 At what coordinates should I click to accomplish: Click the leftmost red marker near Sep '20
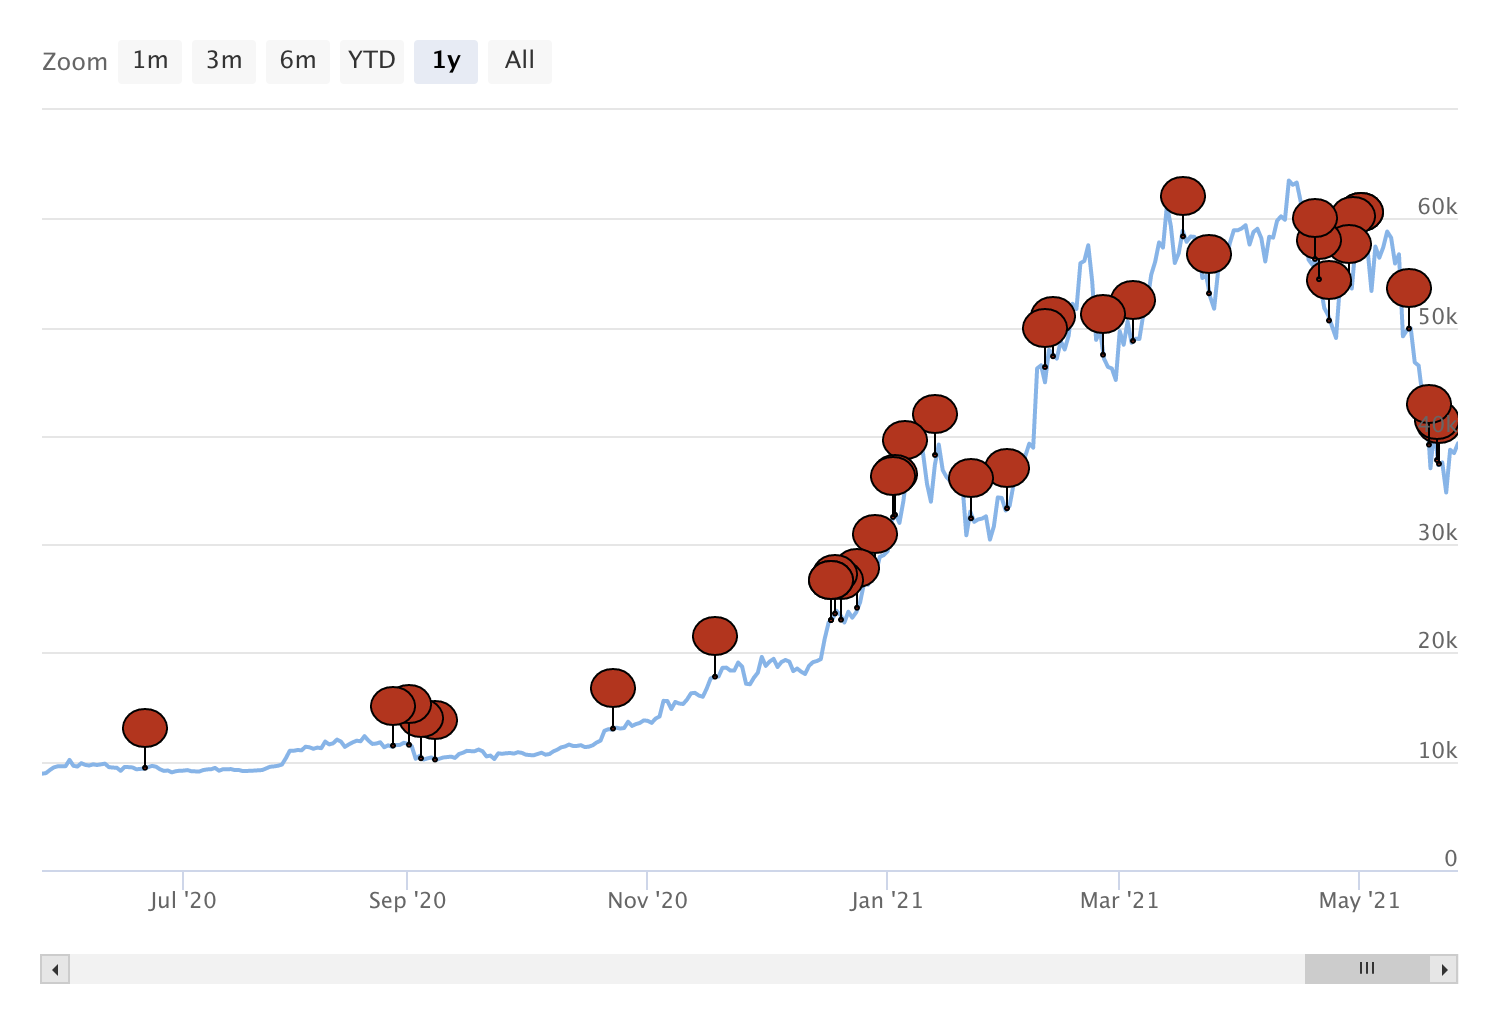click(393, 706)
